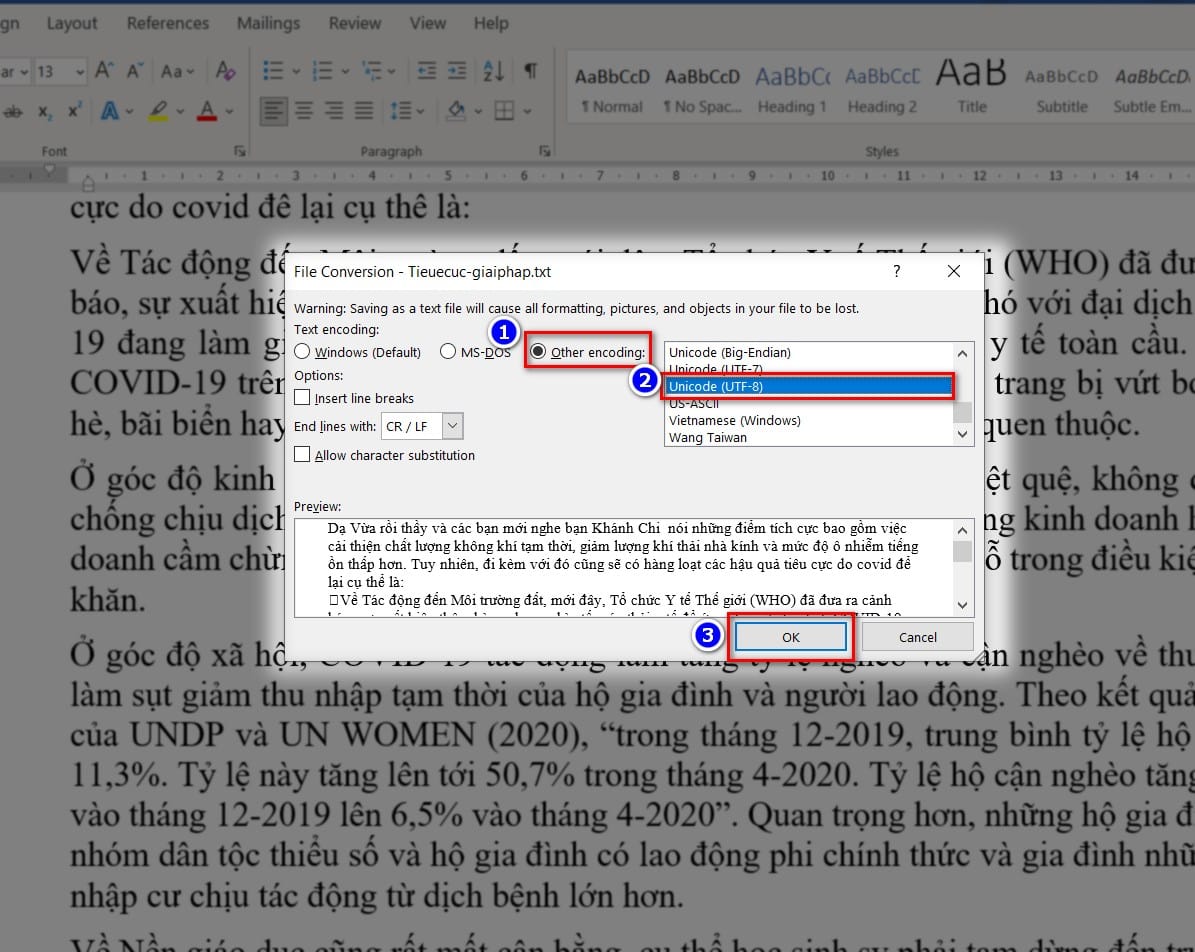Image resolution: width=1195 pixels, height=952 pixels.
Task: Apply center alignment
Action: tap(303, 111)
